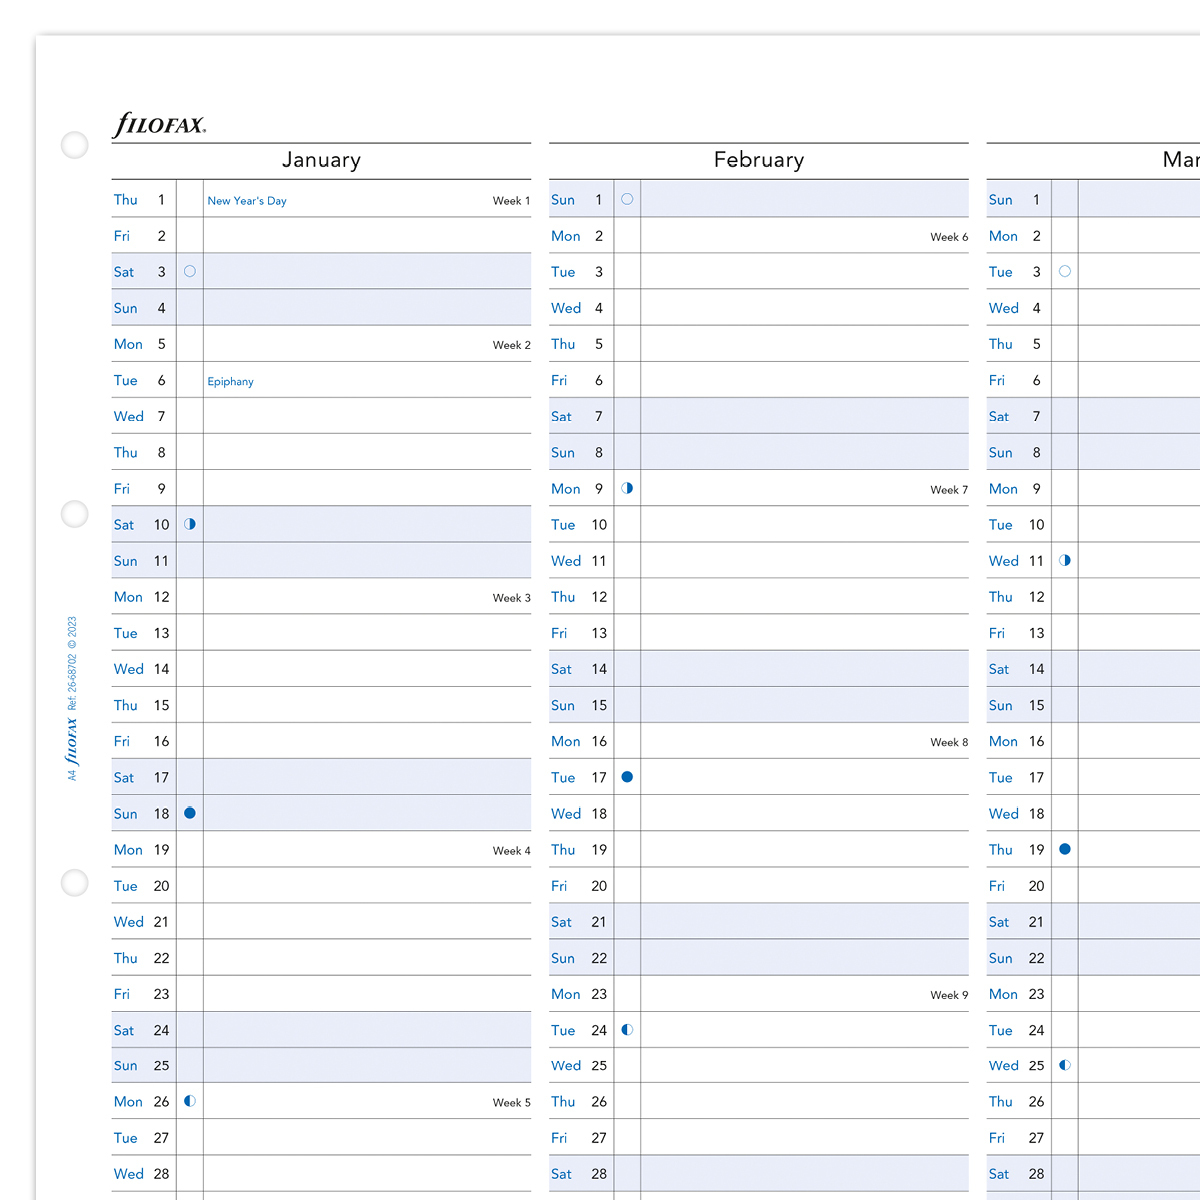Click the Week 3 label in January
Image resolution: width=1200 pixels, height=1200 pixels.
(511, 598)
